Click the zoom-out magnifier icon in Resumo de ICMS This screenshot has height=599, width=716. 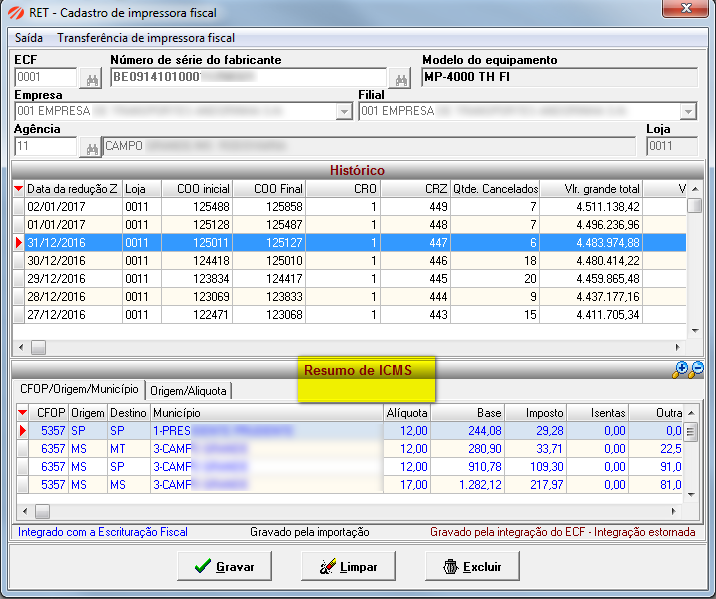696,369
